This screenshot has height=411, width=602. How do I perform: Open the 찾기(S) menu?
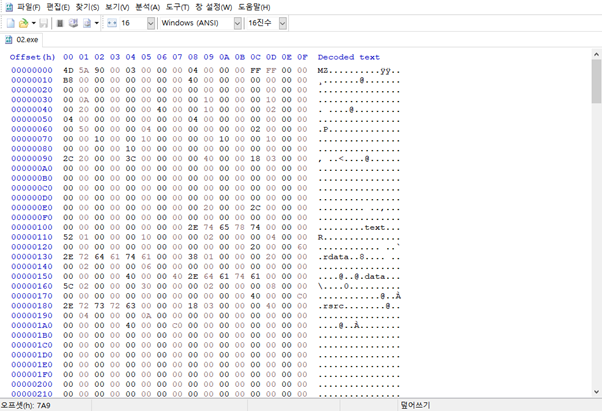coord(87,7)
